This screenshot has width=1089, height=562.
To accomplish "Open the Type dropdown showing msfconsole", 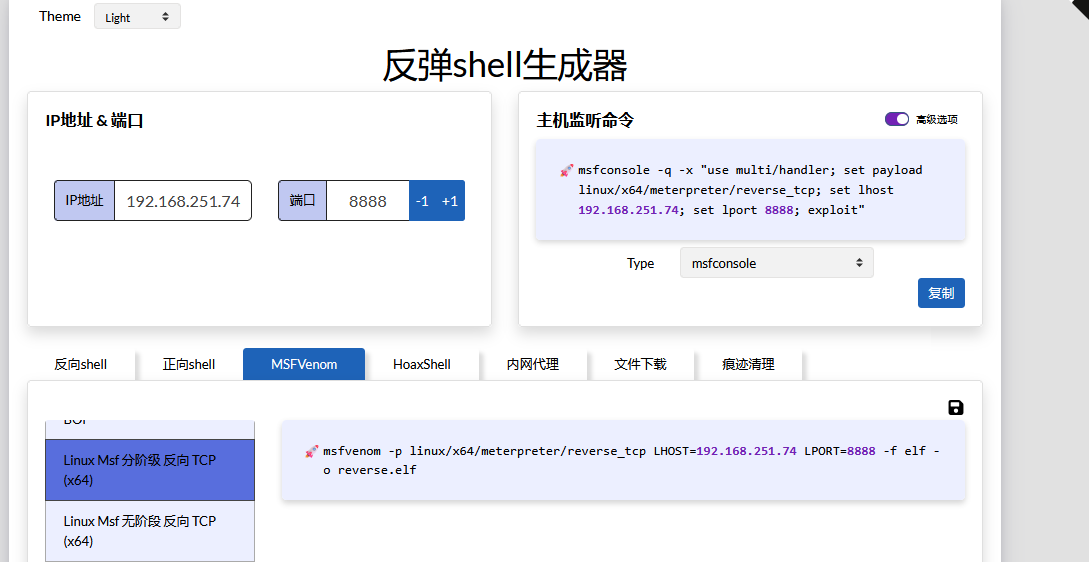I will click(x=776, y=263).
